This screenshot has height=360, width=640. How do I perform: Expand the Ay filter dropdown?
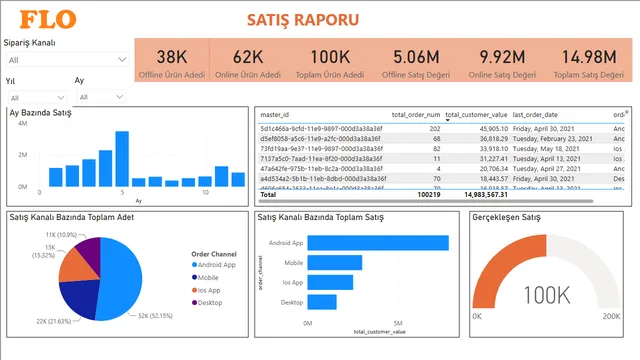tap(100, 97)
